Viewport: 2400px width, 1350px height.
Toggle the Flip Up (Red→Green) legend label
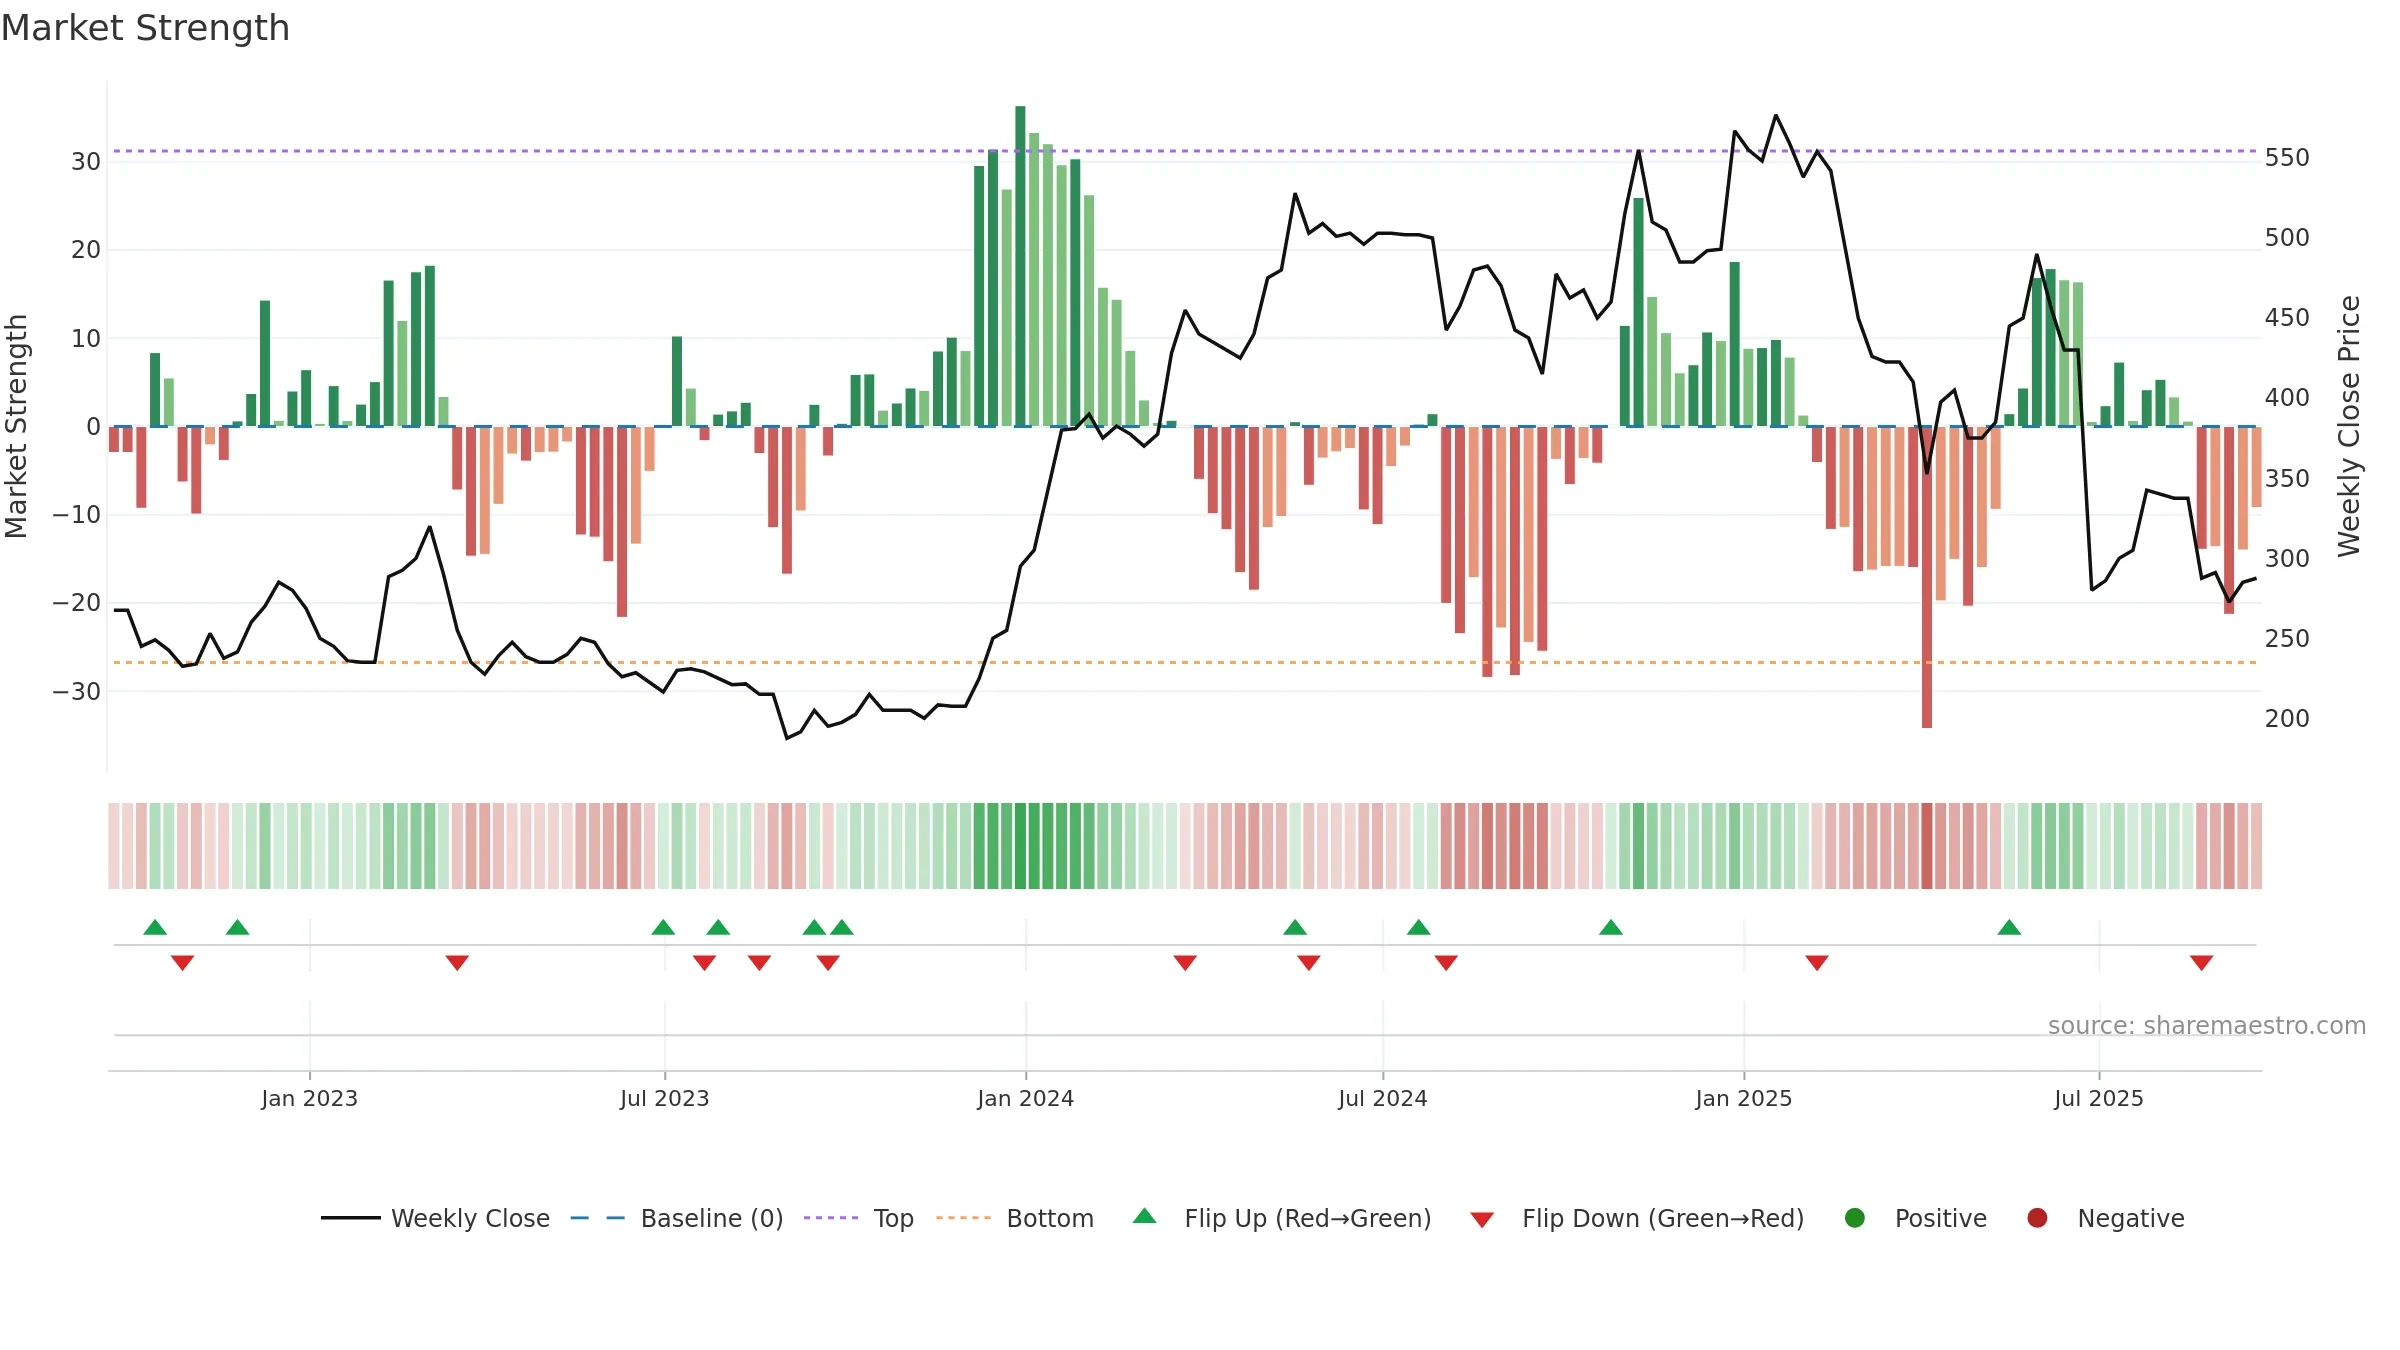[1308, 1218]
